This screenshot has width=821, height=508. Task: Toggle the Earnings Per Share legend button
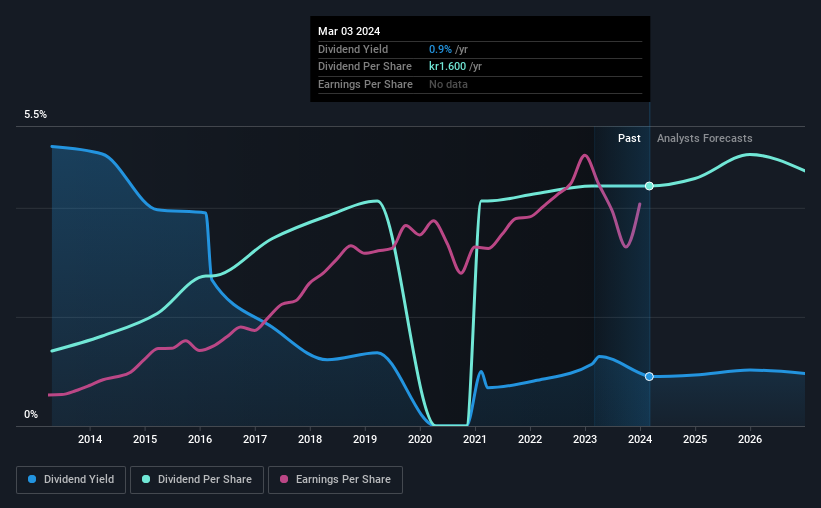coord(335,480)
